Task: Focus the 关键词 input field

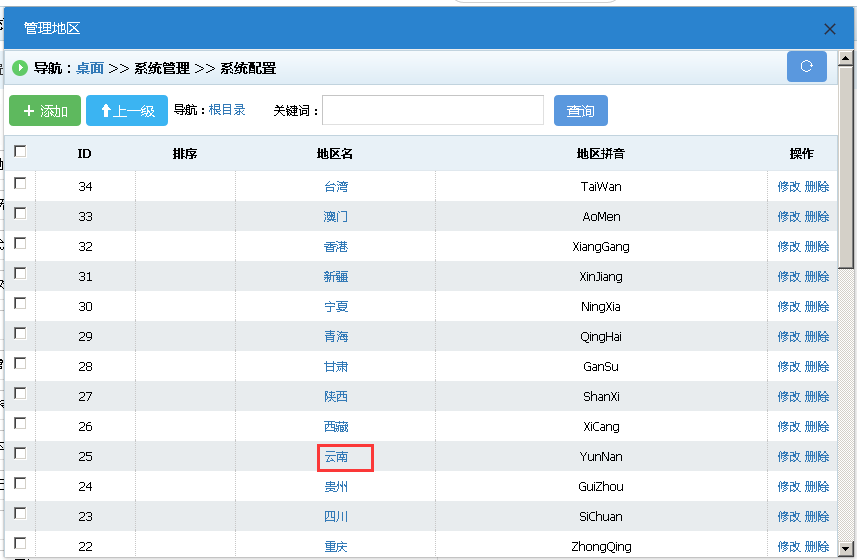Action: click(432, 110)
